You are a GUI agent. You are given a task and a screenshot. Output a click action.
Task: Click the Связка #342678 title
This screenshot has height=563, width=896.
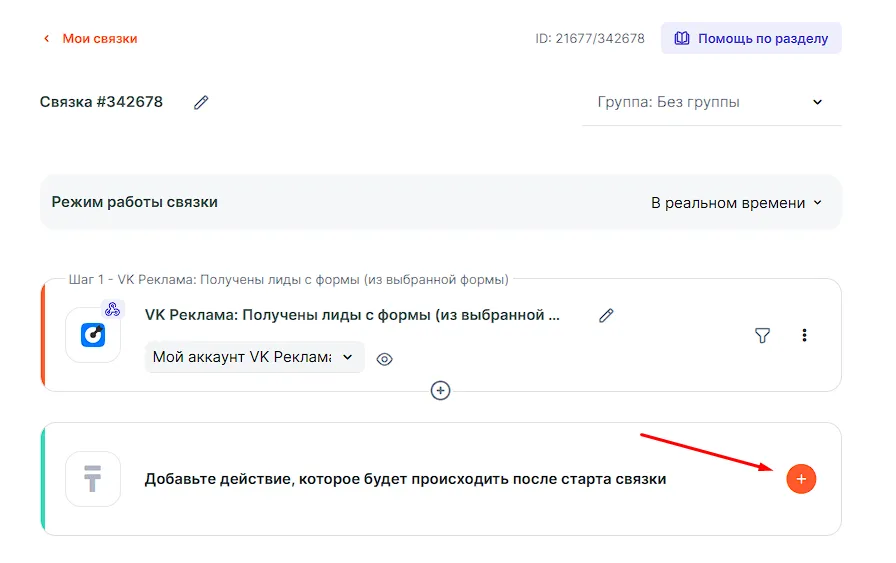101,102
